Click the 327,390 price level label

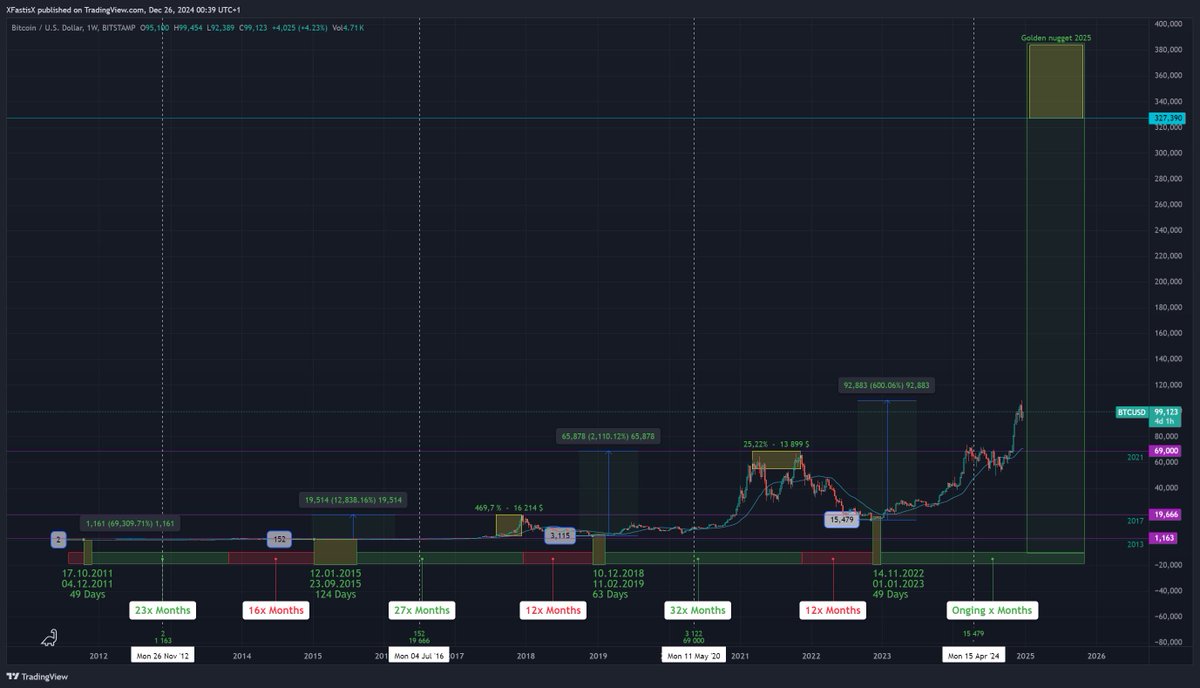1169,118
